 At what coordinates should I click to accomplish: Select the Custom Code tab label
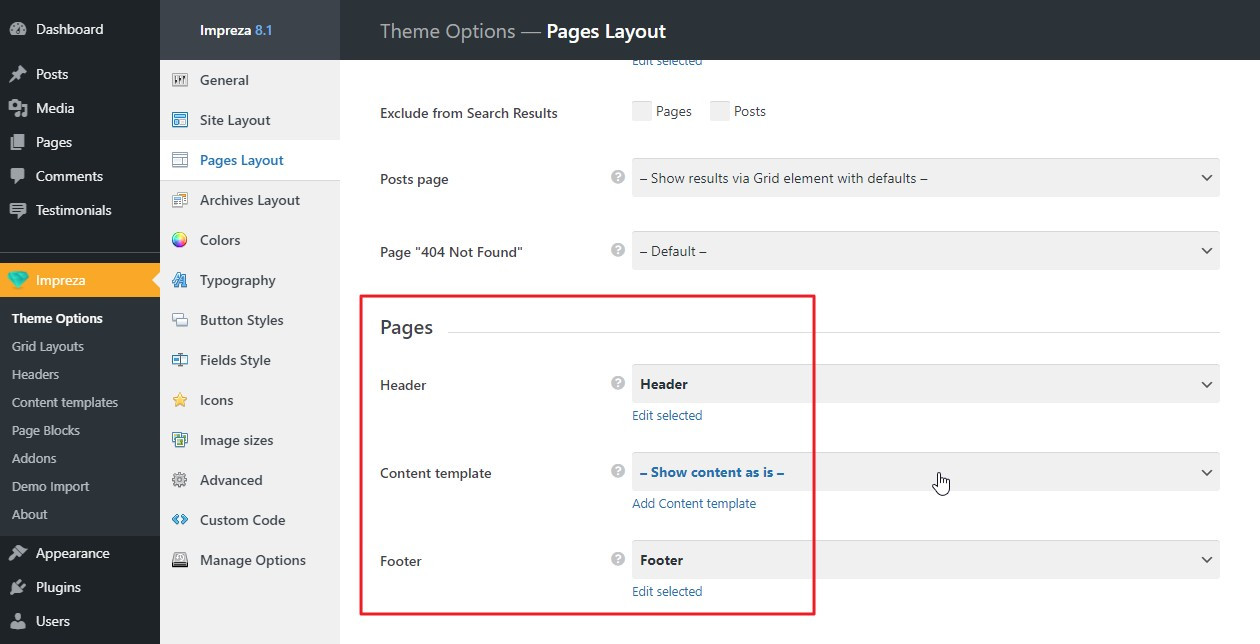[x=243, y=520]
